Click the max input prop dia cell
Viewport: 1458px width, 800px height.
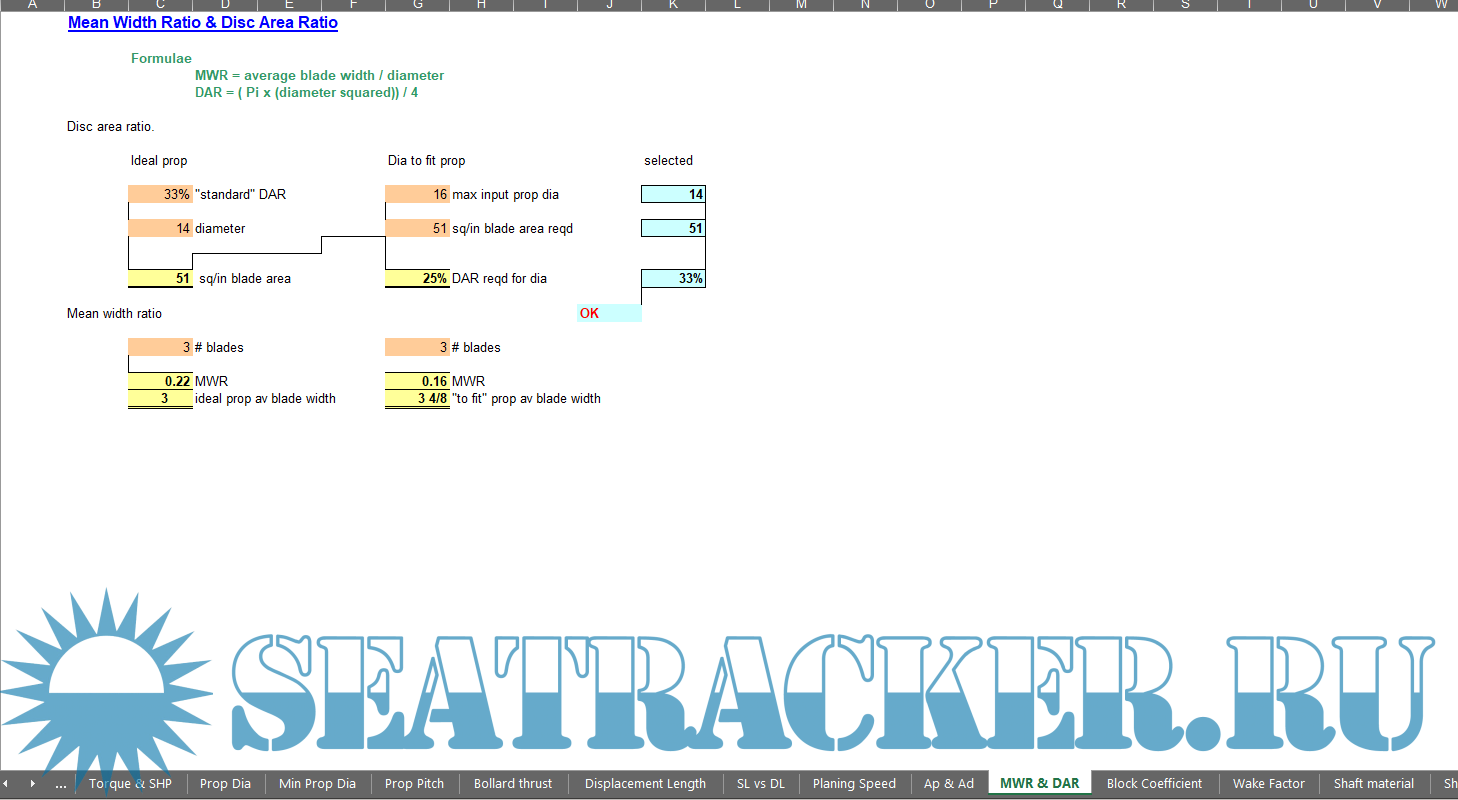[x=417, y=194]
